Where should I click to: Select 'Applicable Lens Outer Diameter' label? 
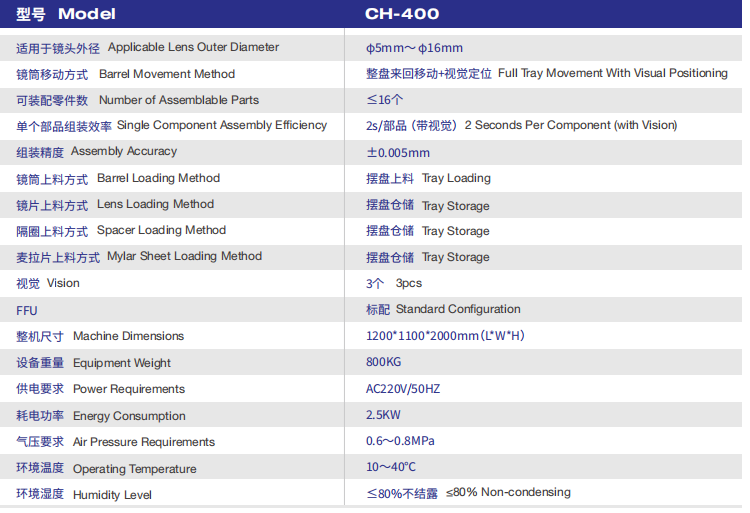193,47
